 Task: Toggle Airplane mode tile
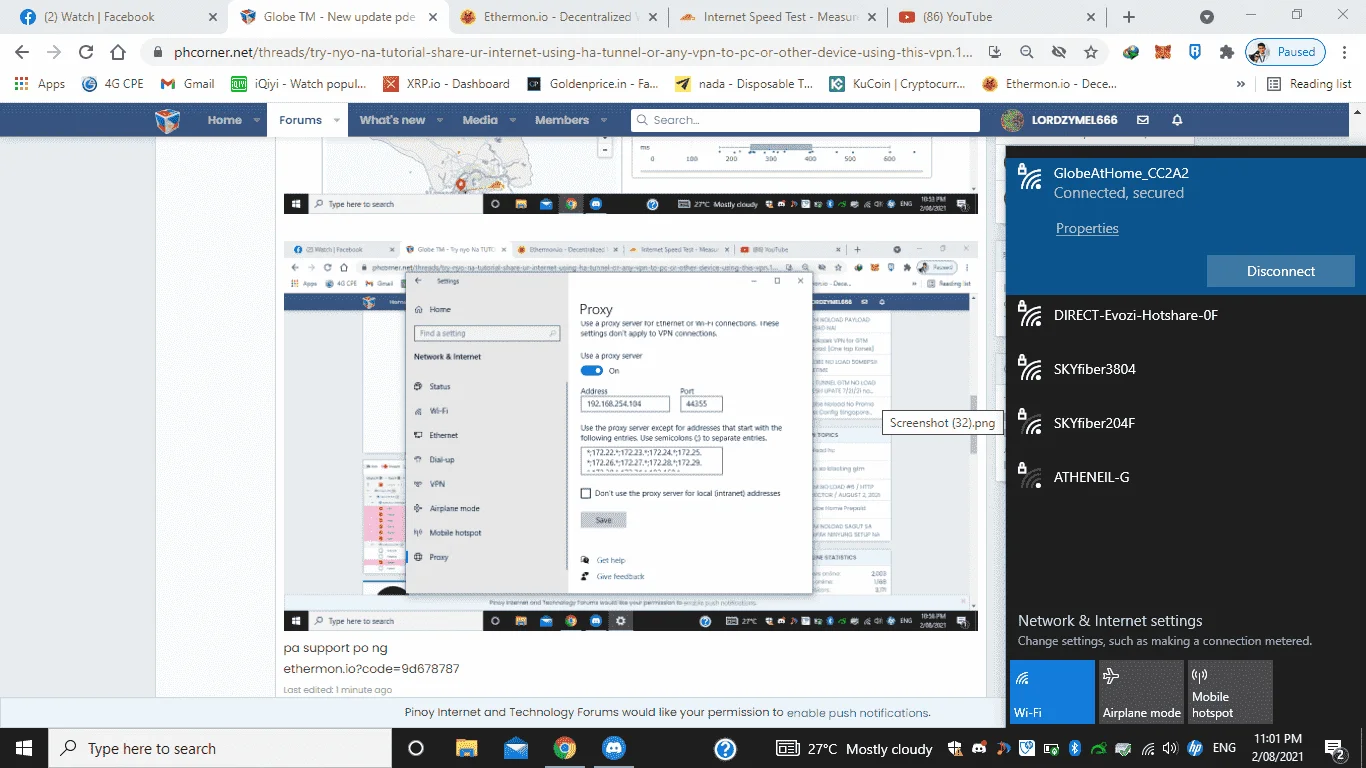point(1141,692)
